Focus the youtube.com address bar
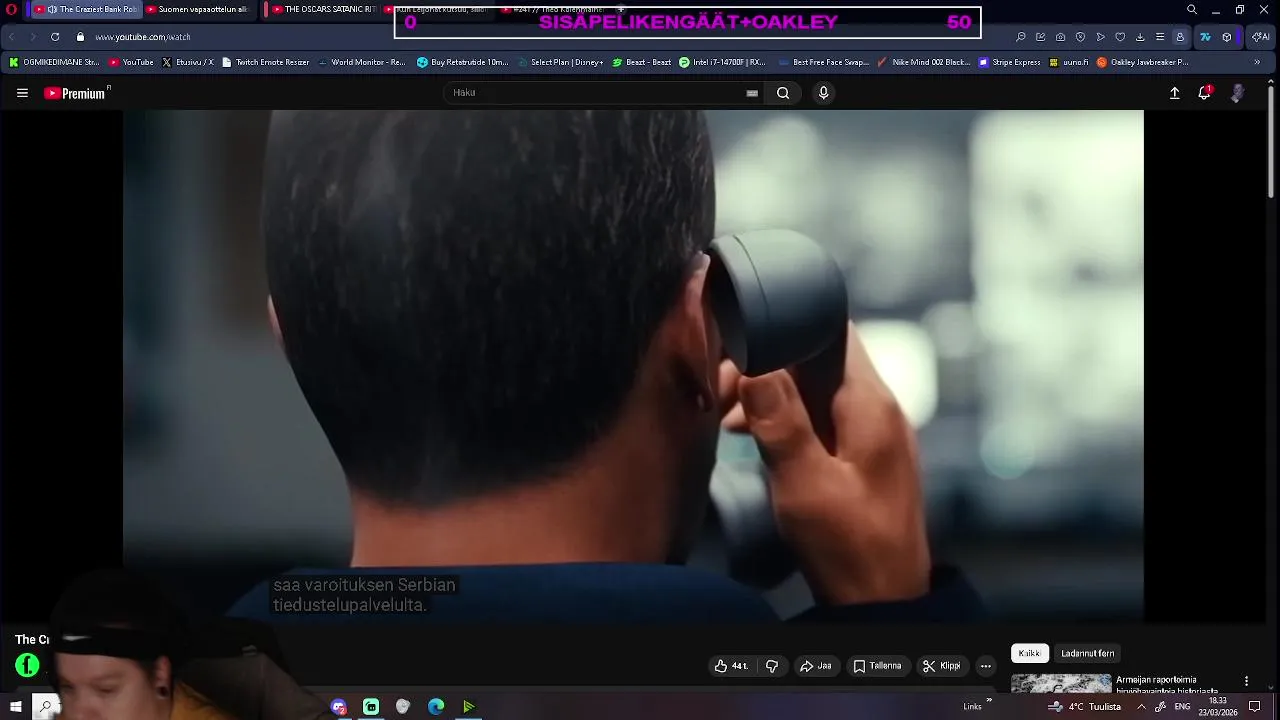Image resolution: width=1280 pixels, height=720 pixels. (x=143, y=37)
